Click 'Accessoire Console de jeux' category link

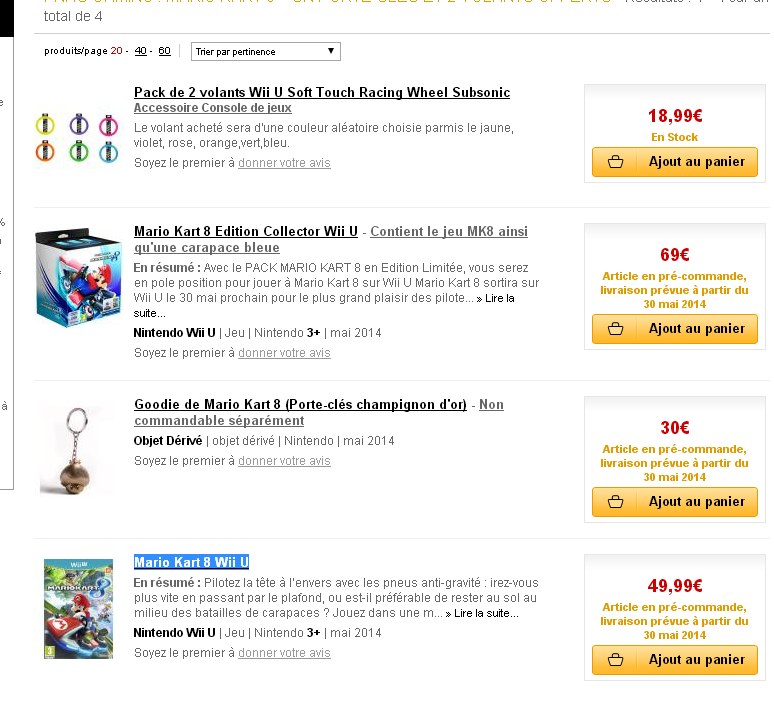click(212, 108)
